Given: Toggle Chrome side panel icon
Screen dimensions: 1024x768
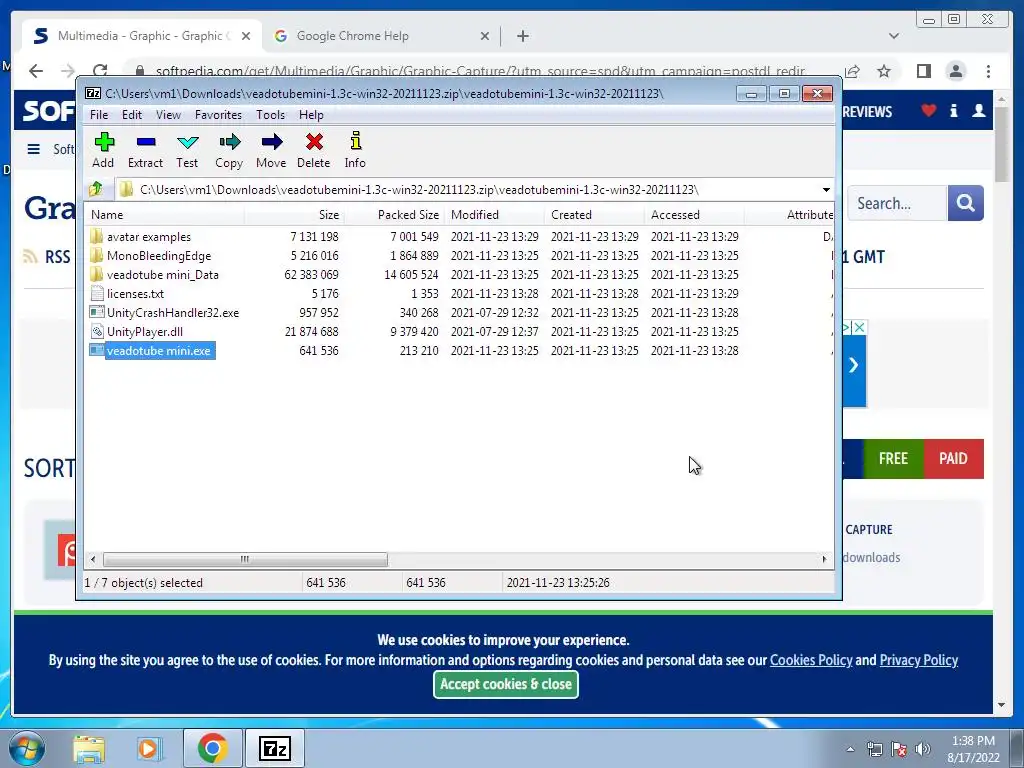Looking at the screenshot, I should tap(923, 71).
